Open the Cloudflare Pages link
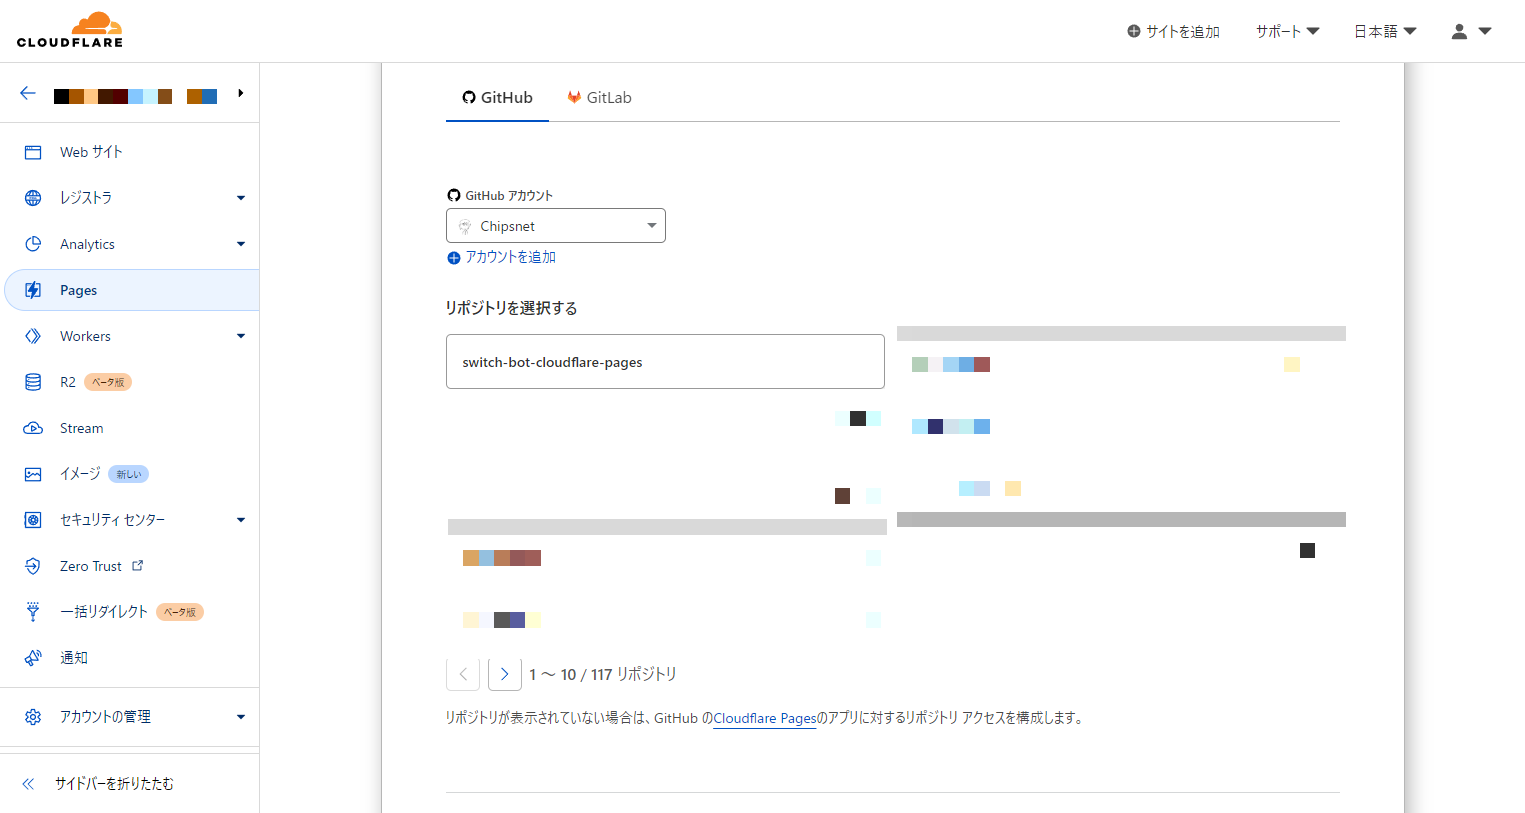Image resolution: width=1525 pixels, height=813 pixels. pos(764,717)
